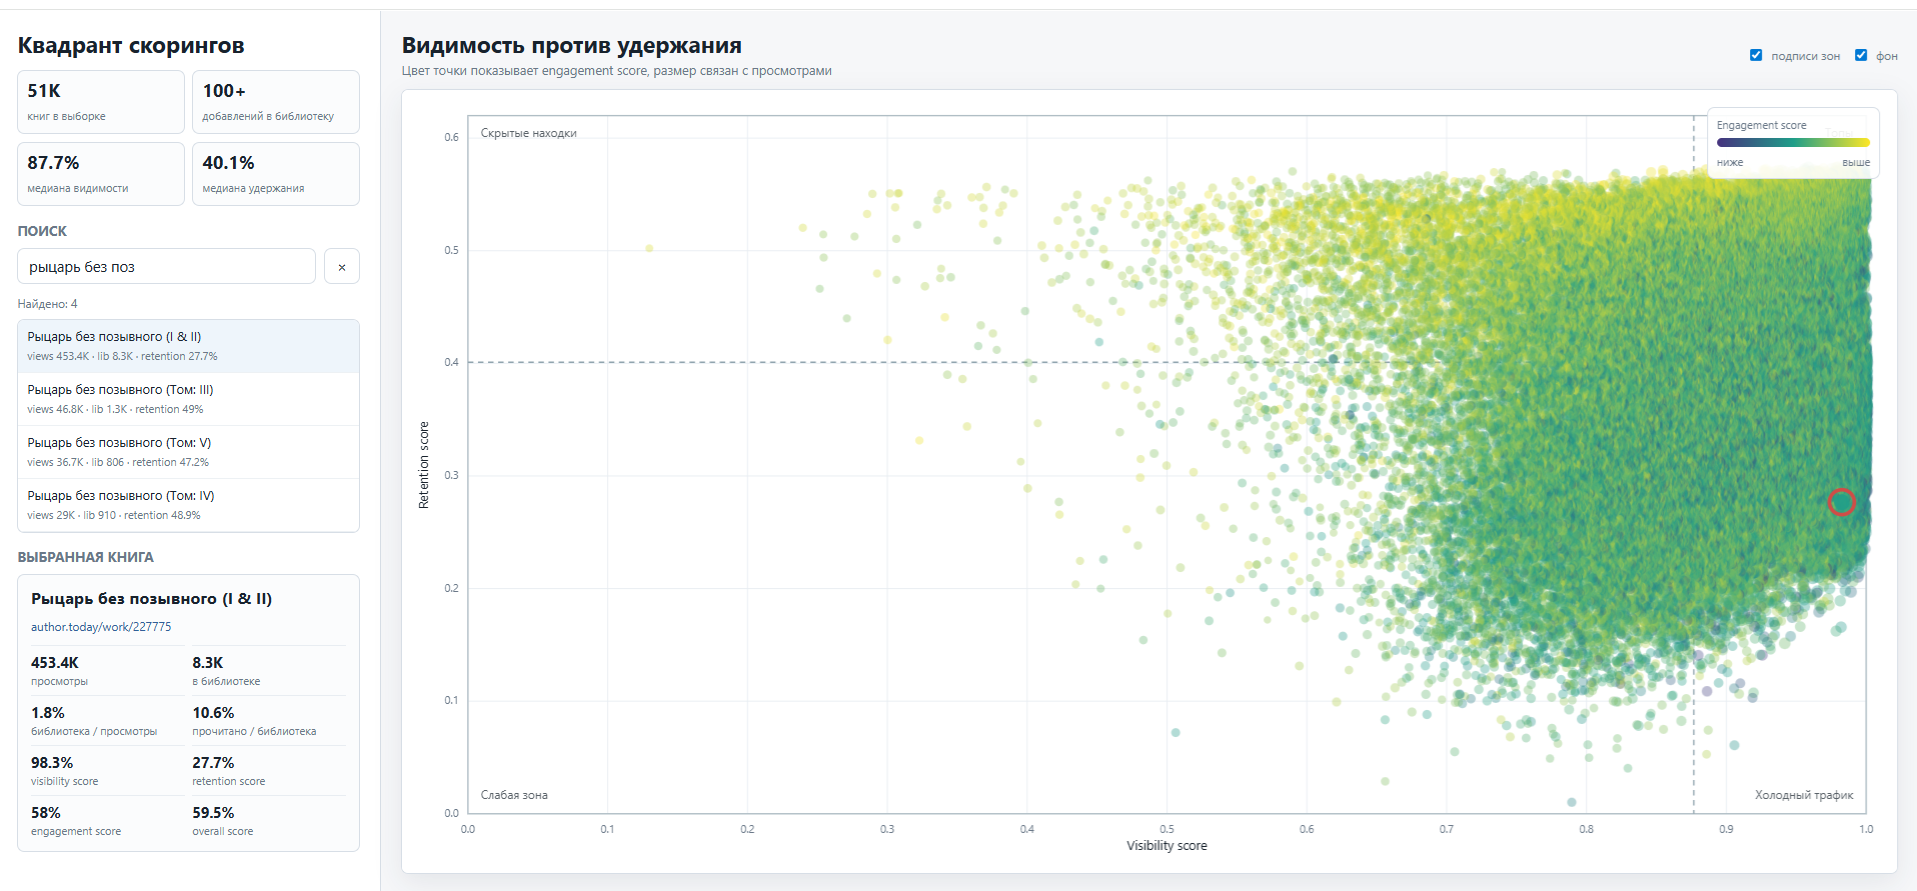Toggle the "подписи зон" checkbox
The image size is (1917, 891).
pos(1756,55)
